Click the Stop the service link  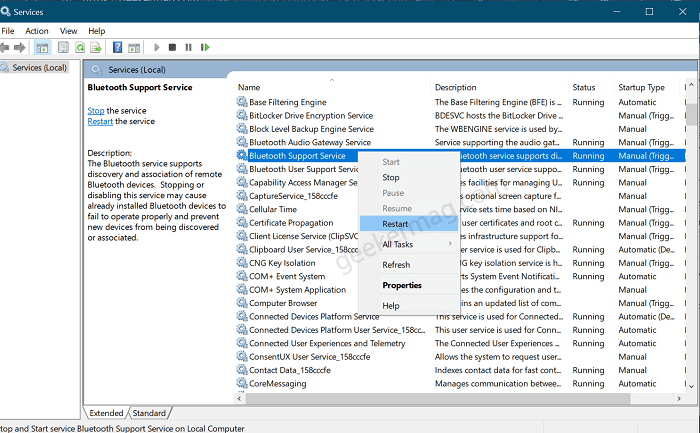[x=96, y=110]
